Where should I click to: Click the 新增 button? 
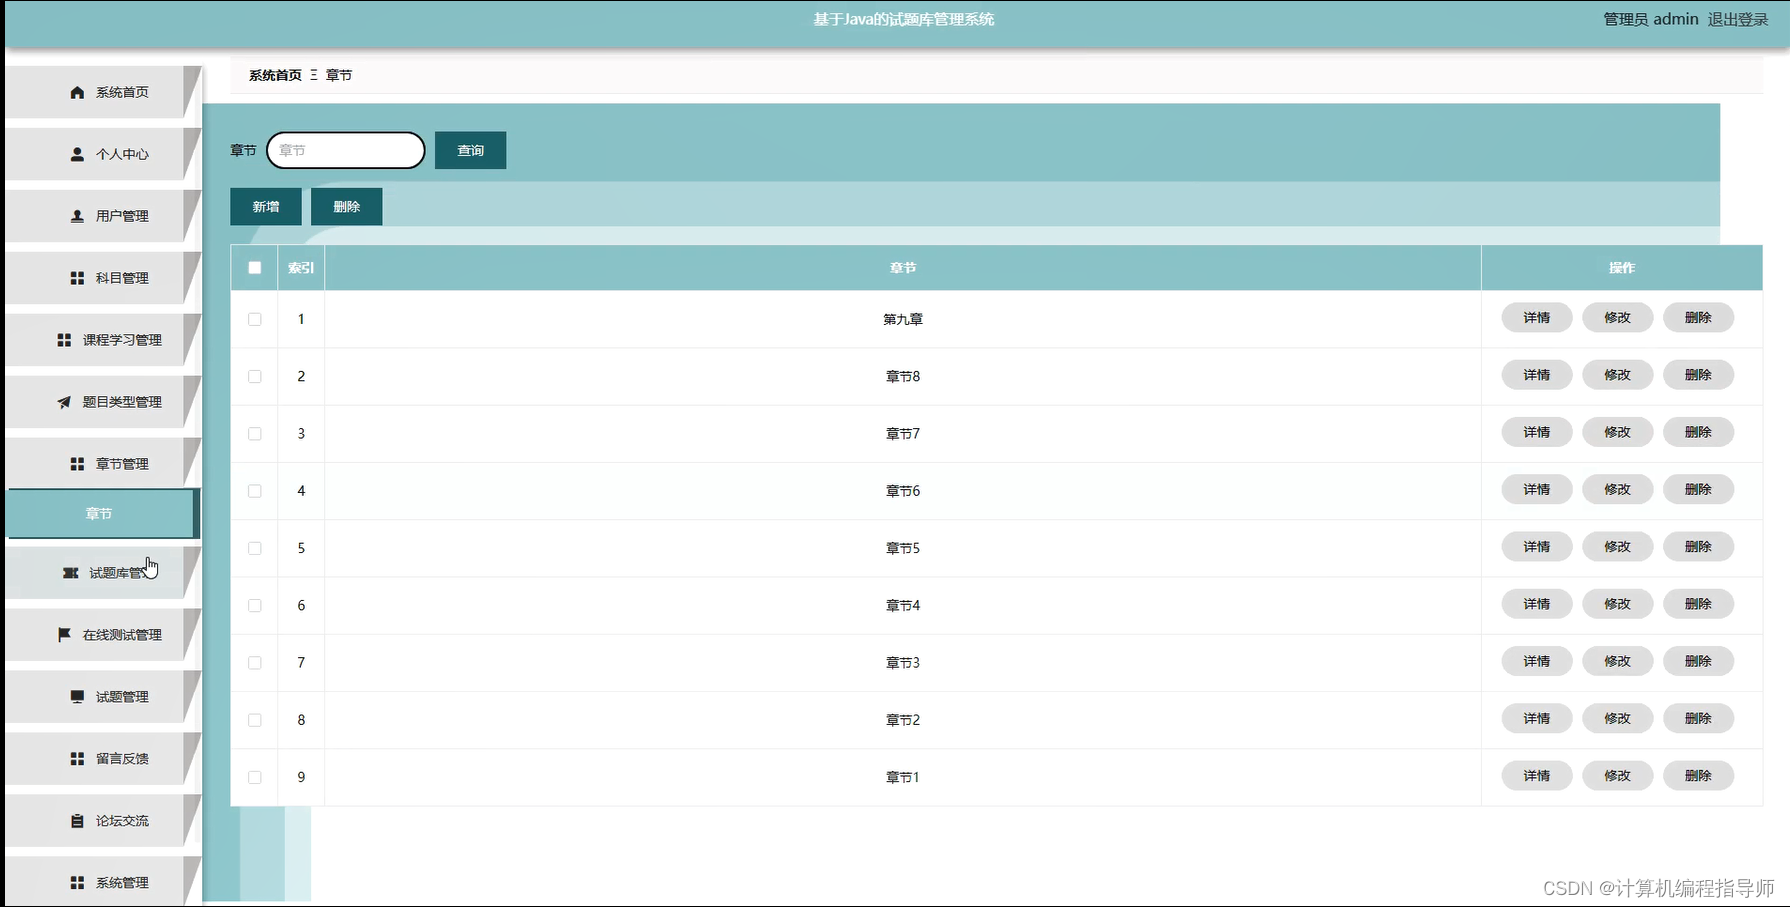(x=266, y=207)
